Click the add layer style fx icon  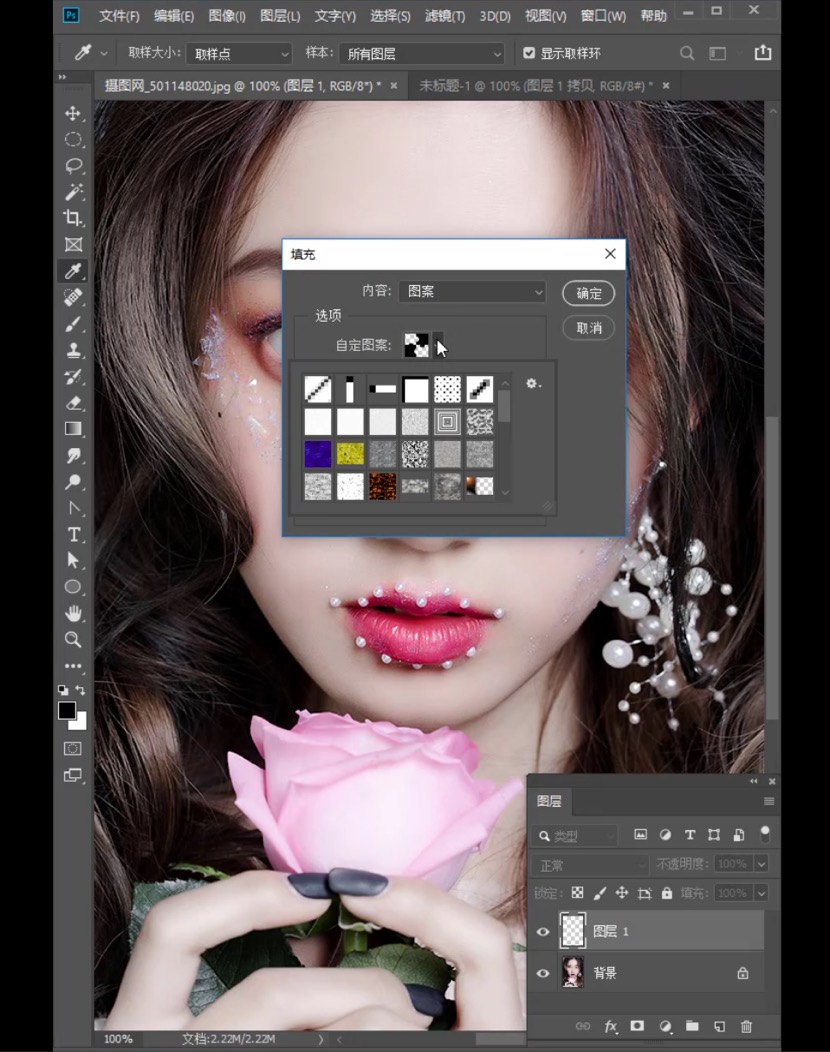pyautogui.click(x=610, y=1026)
